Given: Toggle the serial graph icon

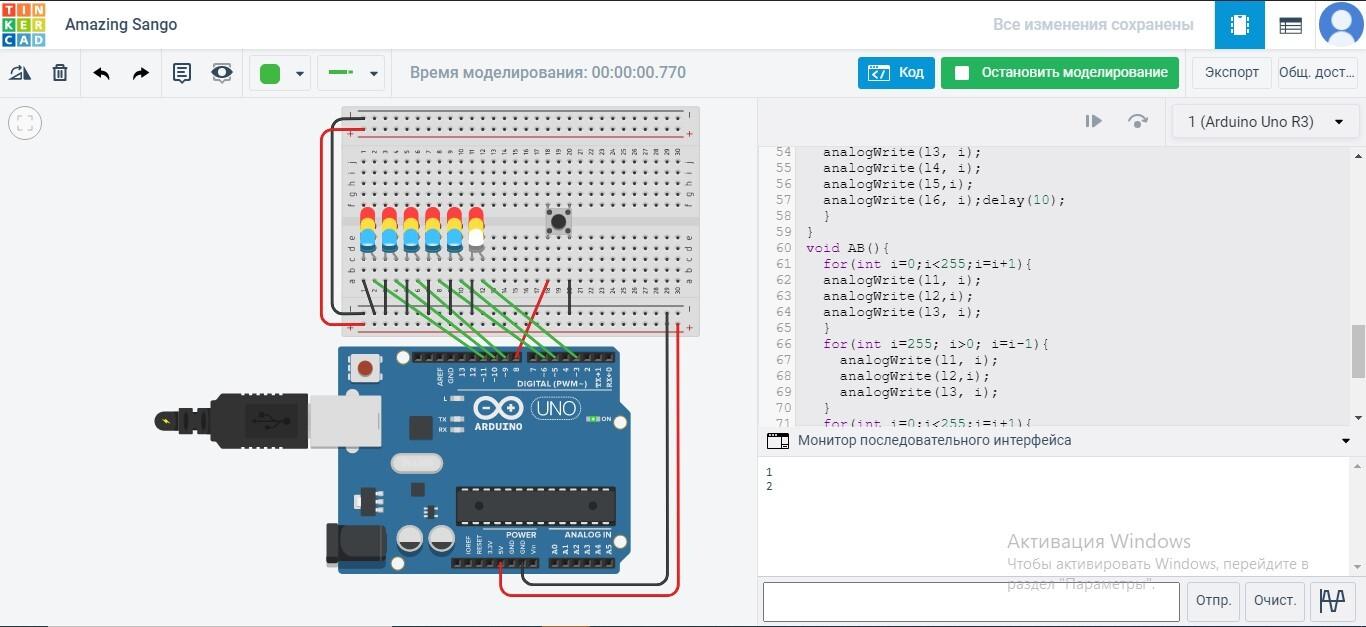Looking at the screenshot, I should coord(1332,601).
